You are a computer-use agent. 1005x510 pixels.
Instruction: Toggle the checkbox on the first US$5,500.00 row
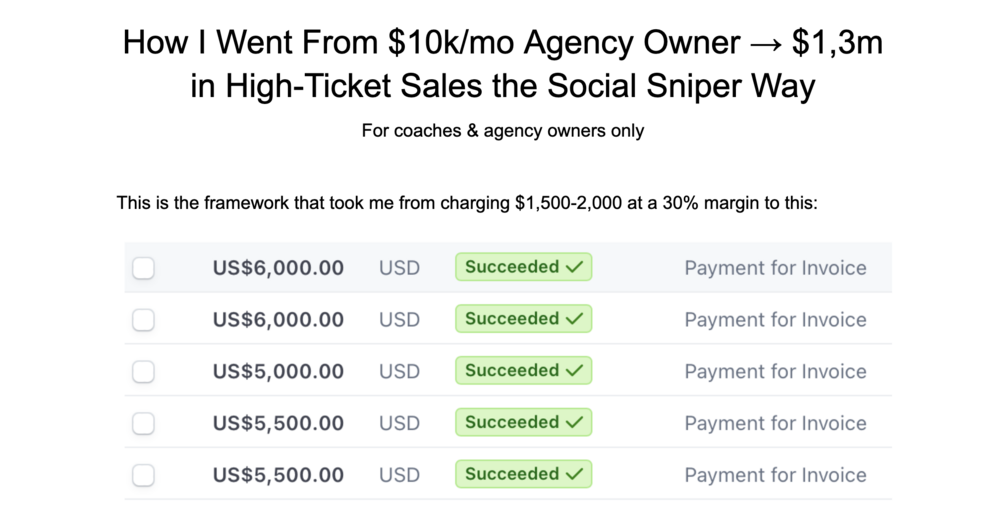point(144,423)
